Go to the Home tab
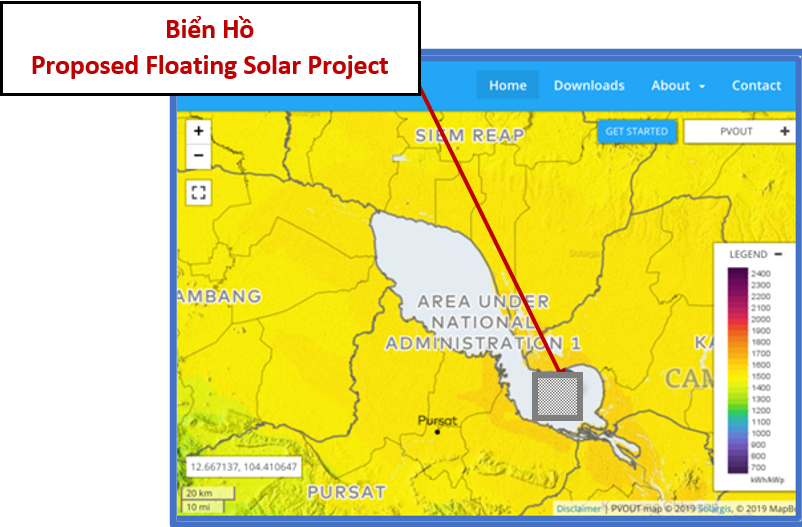Viewport: 802px width, 527px height. pos(507,85)
